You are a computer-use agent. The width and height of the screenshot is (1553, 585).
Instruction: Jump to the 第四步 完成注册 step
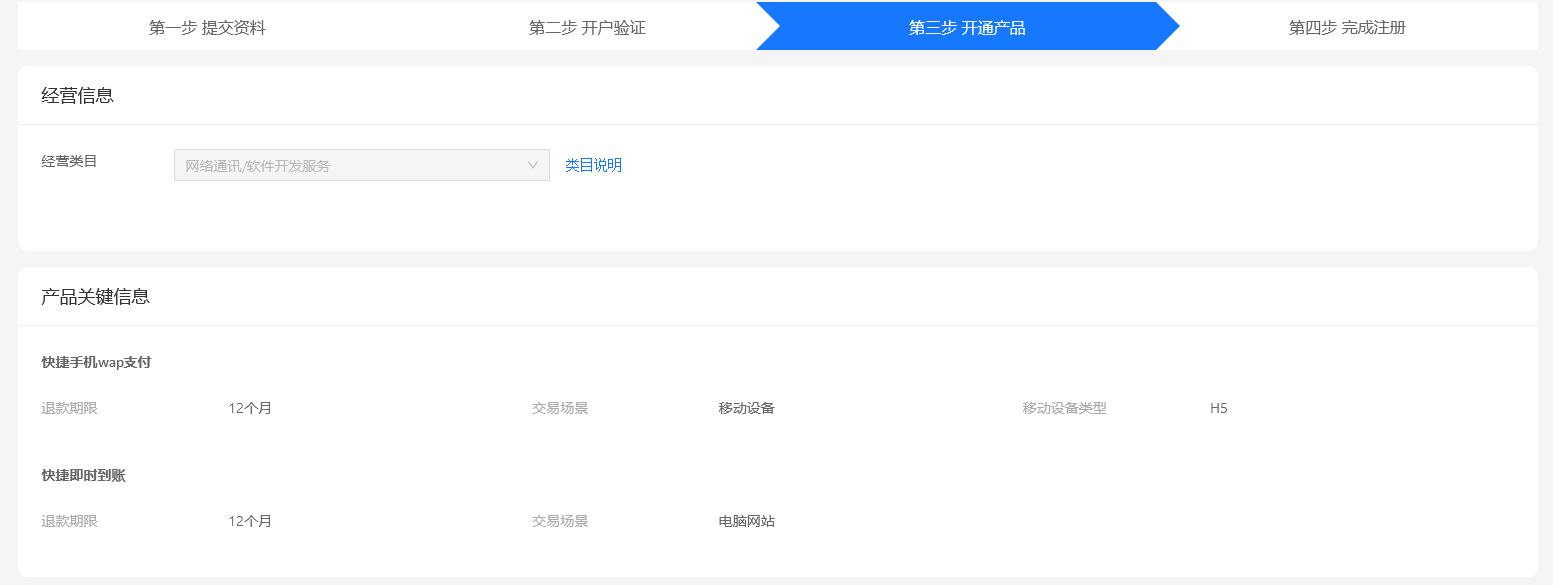tap(1346, 28)
